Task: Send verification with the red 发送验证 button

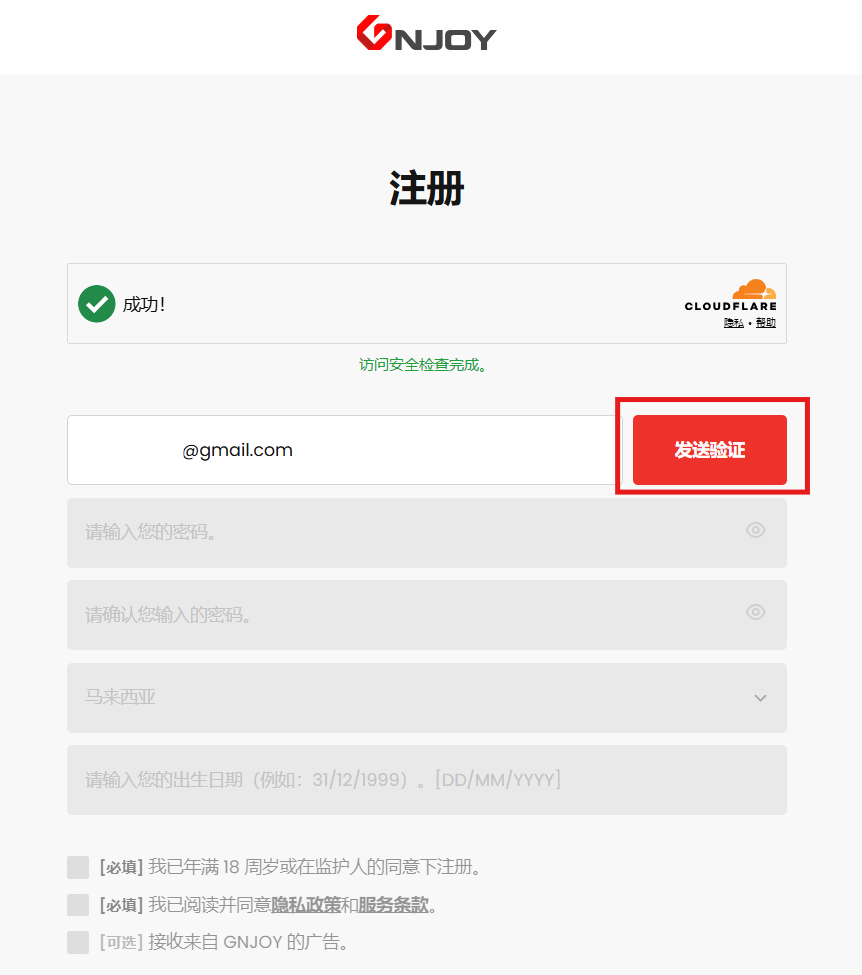Action: point(710,450)
